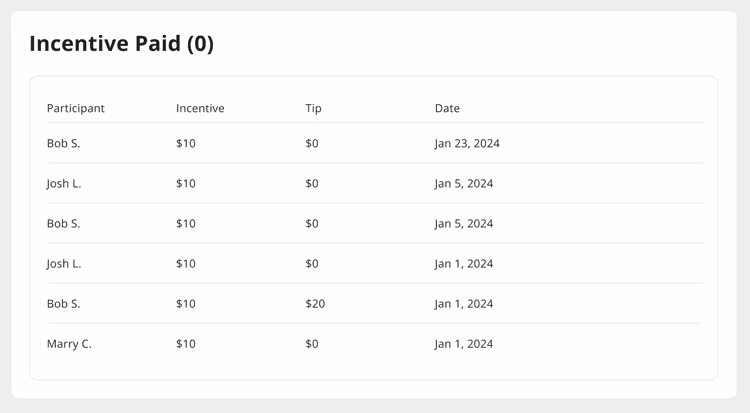The height and width of the screenshot is (413, 750).
Task: Click $10 incentive in the first Bob S. row
Action: pyautogui.click(x=186, y=144)
